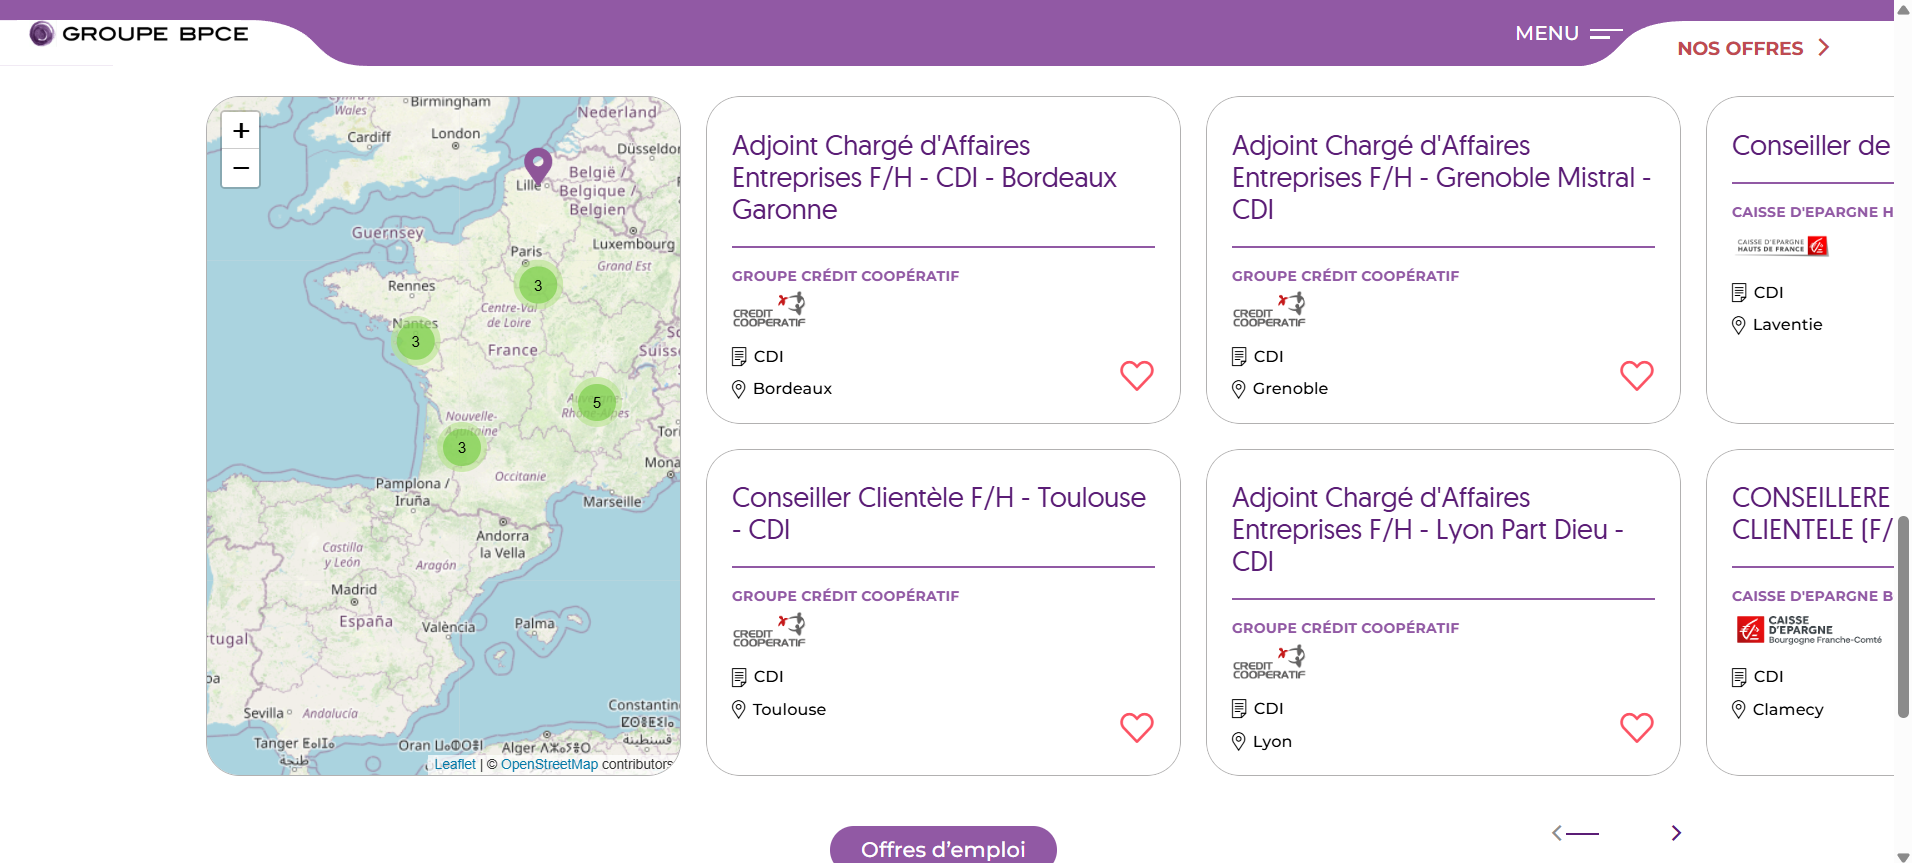The image size is (1912, 863).
Task: Click Crédit Coopératif logo on Grenoble card
Action: tap(1269, 310)
